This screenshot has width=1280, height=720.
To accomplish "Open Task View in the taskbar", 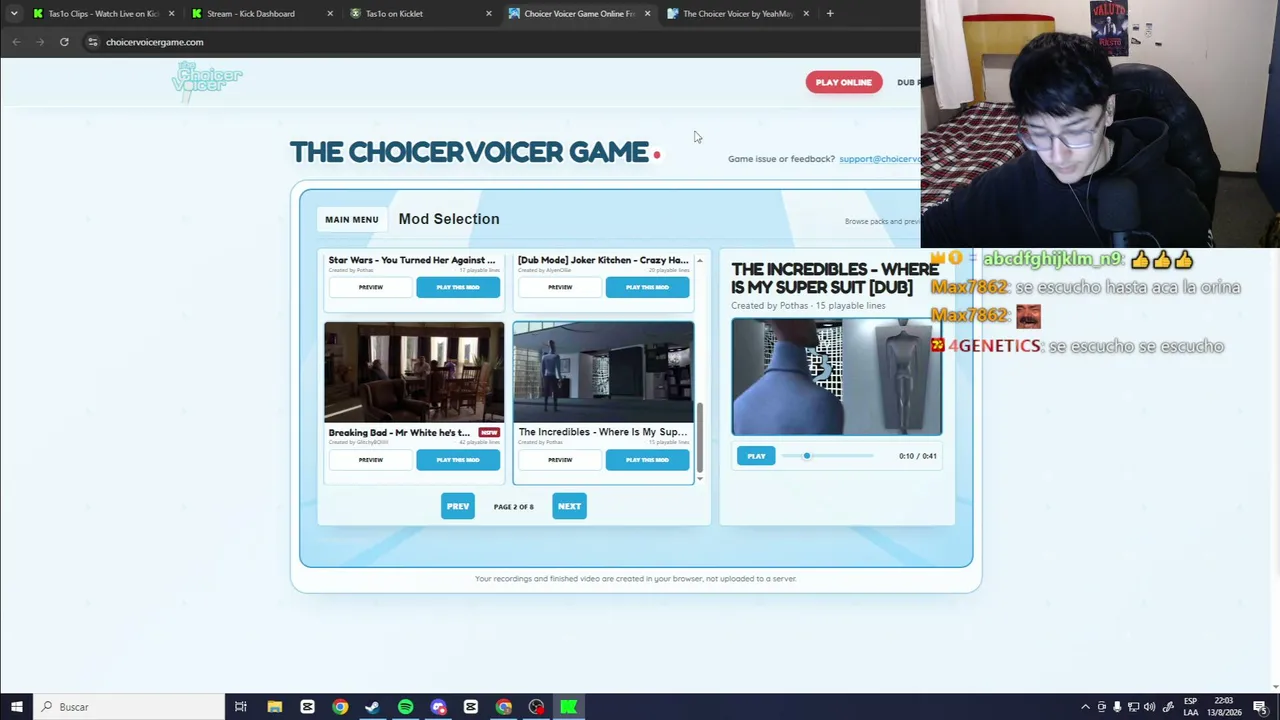I will 241,707.
